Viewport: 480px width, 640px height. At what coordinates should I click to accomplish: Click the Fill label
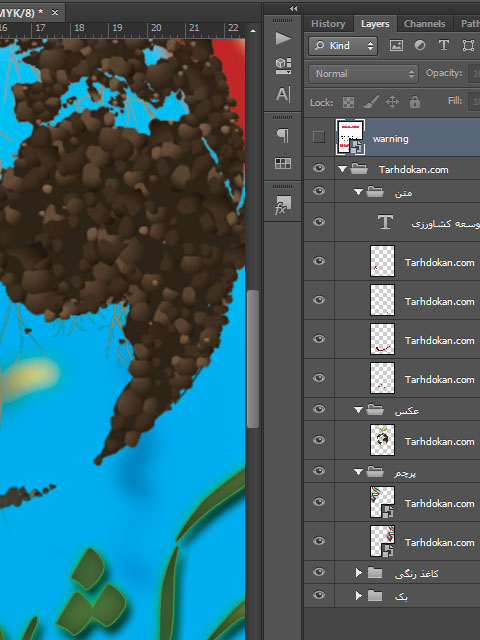coord(455,101)
